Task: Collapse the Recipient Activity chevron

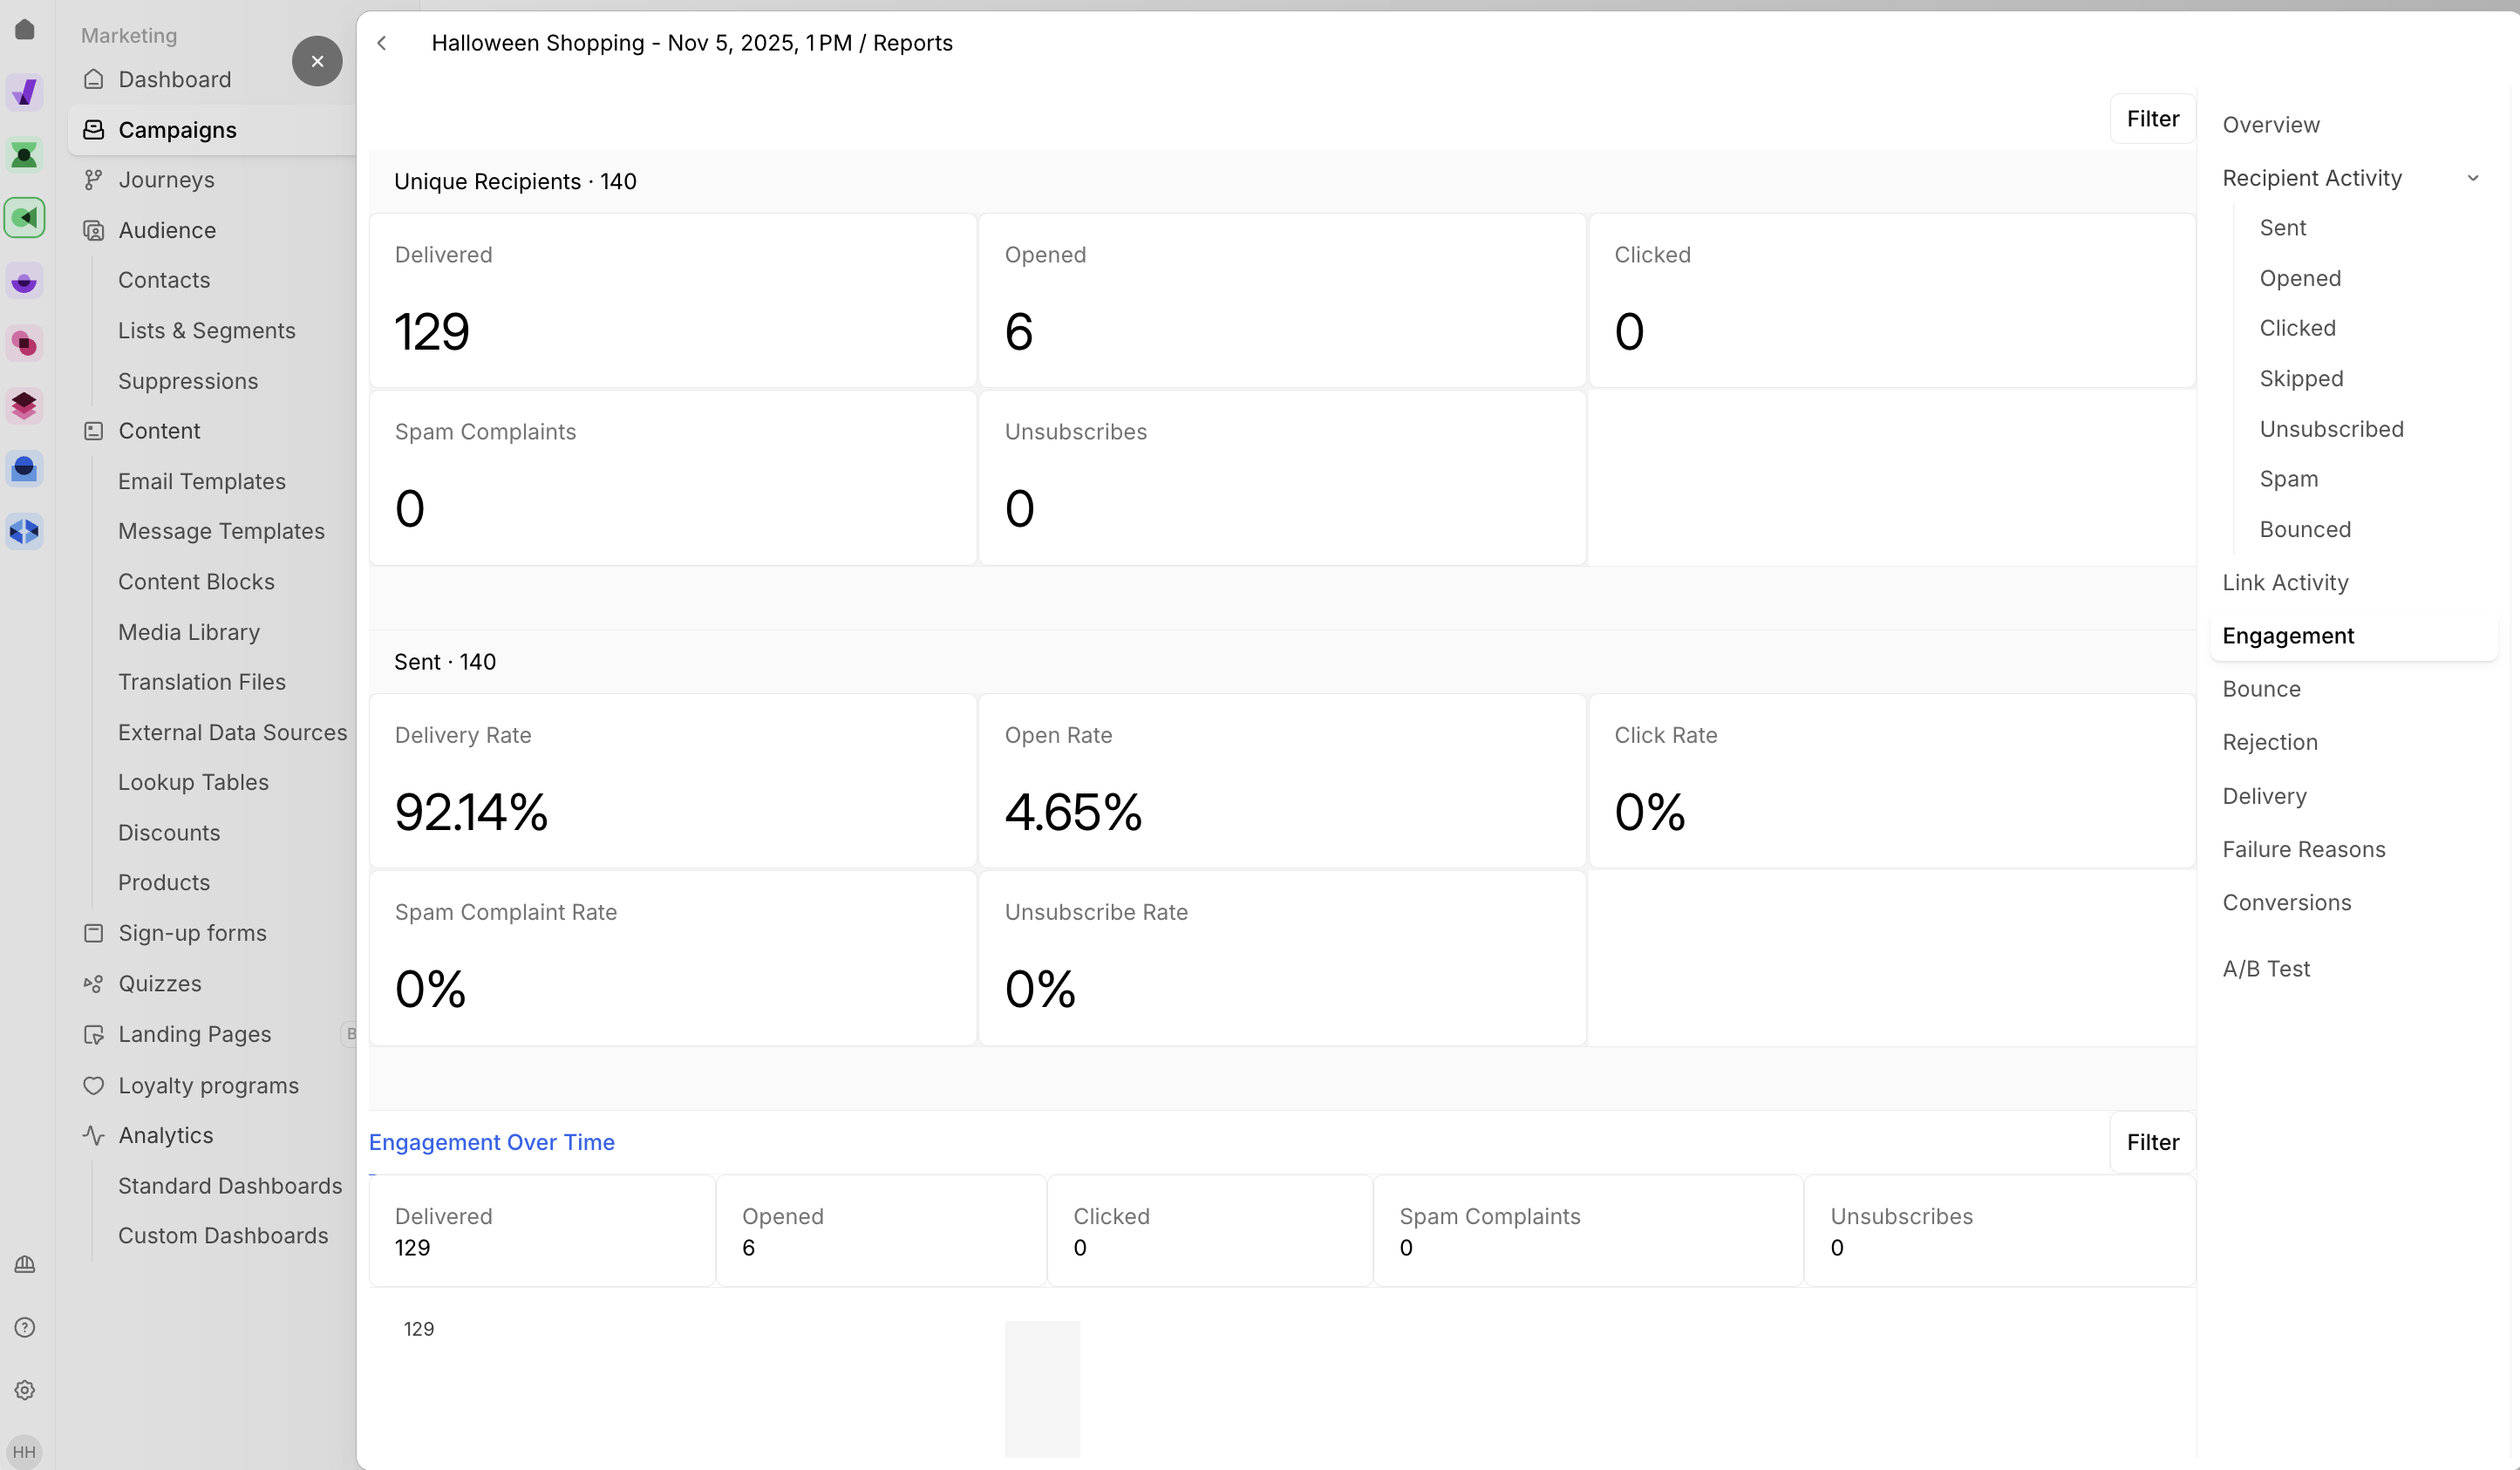Action: click(x=2472, y=178)
